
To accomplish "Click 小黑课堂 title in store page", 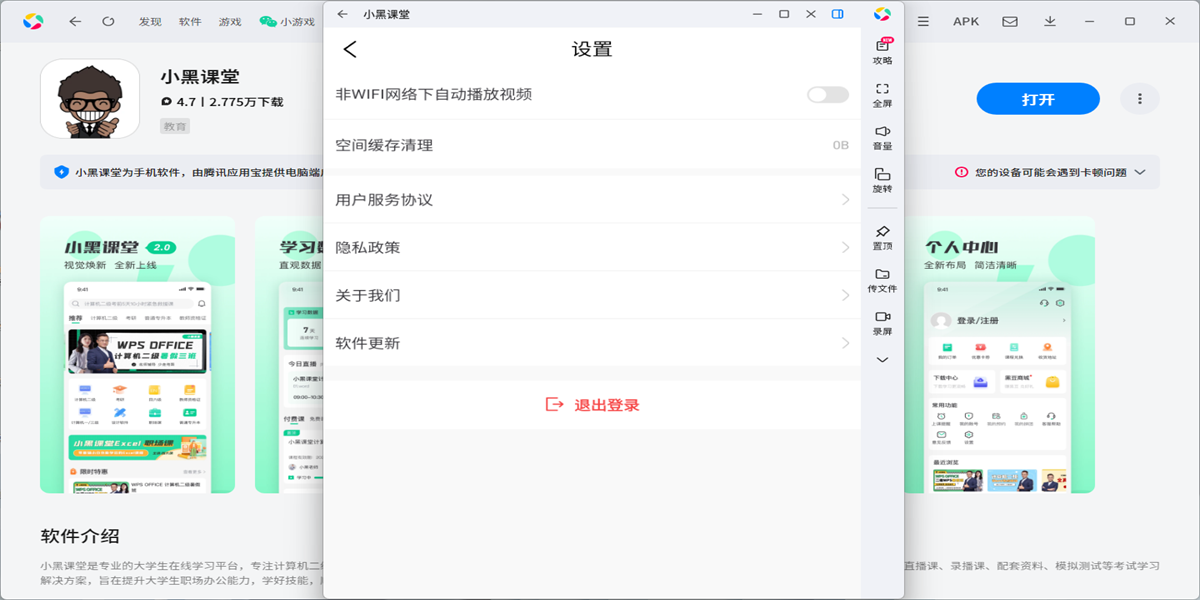I will pos(200,77).
